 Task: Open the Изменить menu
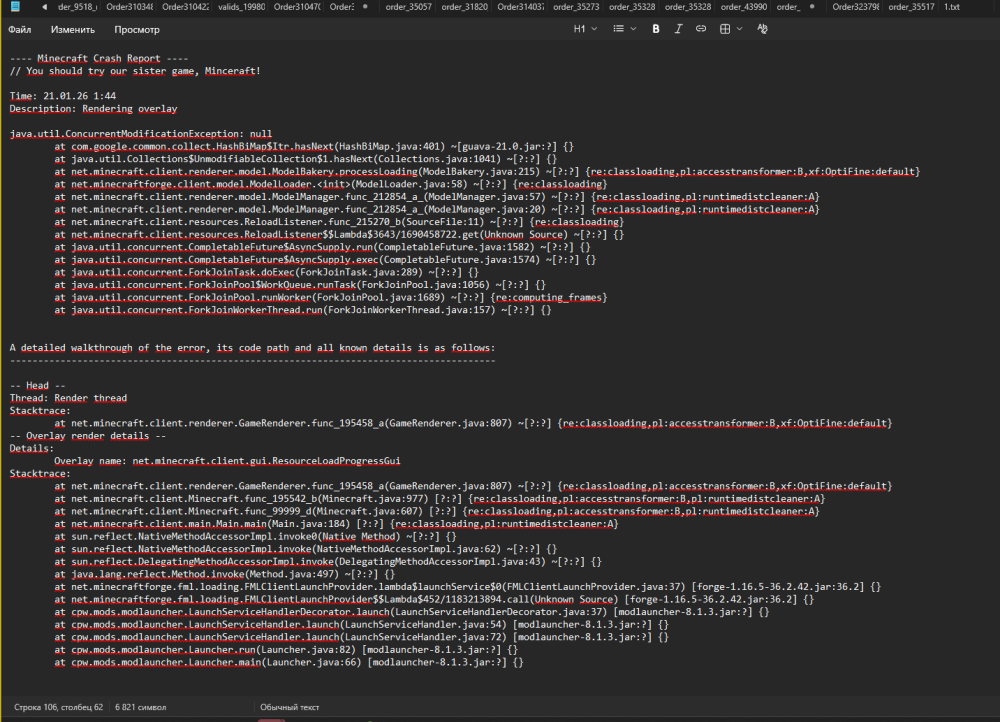coord(73,29)
